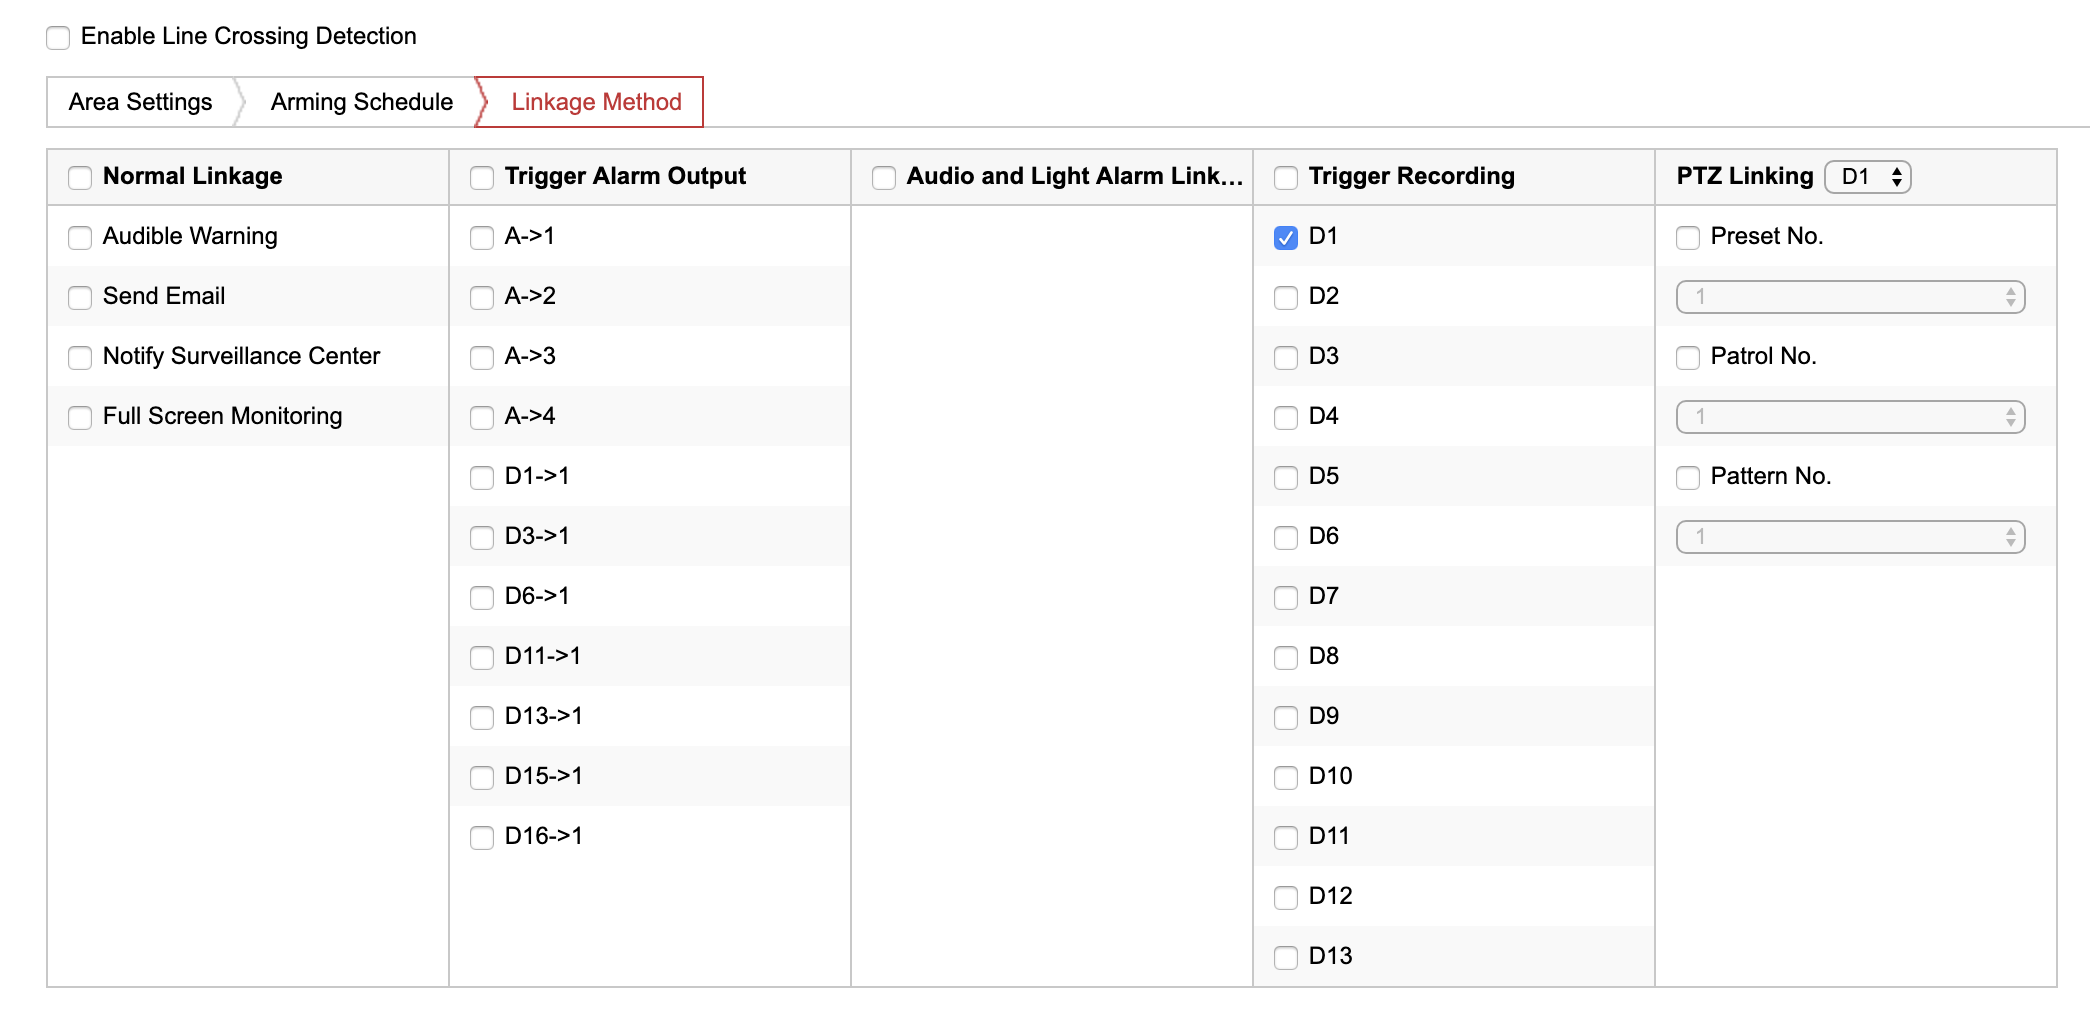This screenshot has height=1016, width=2090.
Task: Open the Arming Schedule tab
Action: [x=361, y=102]
